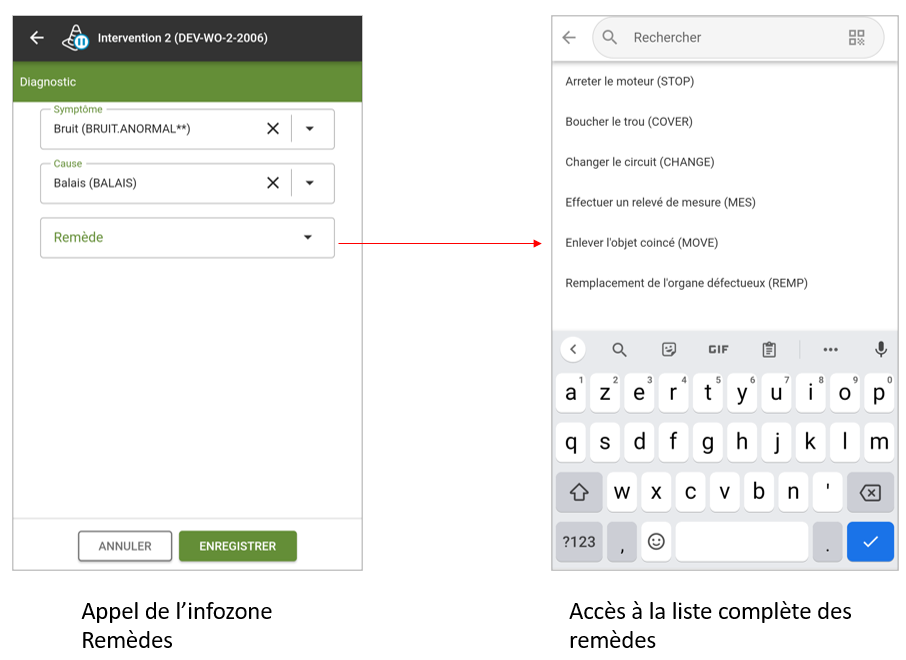
Task: Click the ANNULER button
Action: [125, 546]
